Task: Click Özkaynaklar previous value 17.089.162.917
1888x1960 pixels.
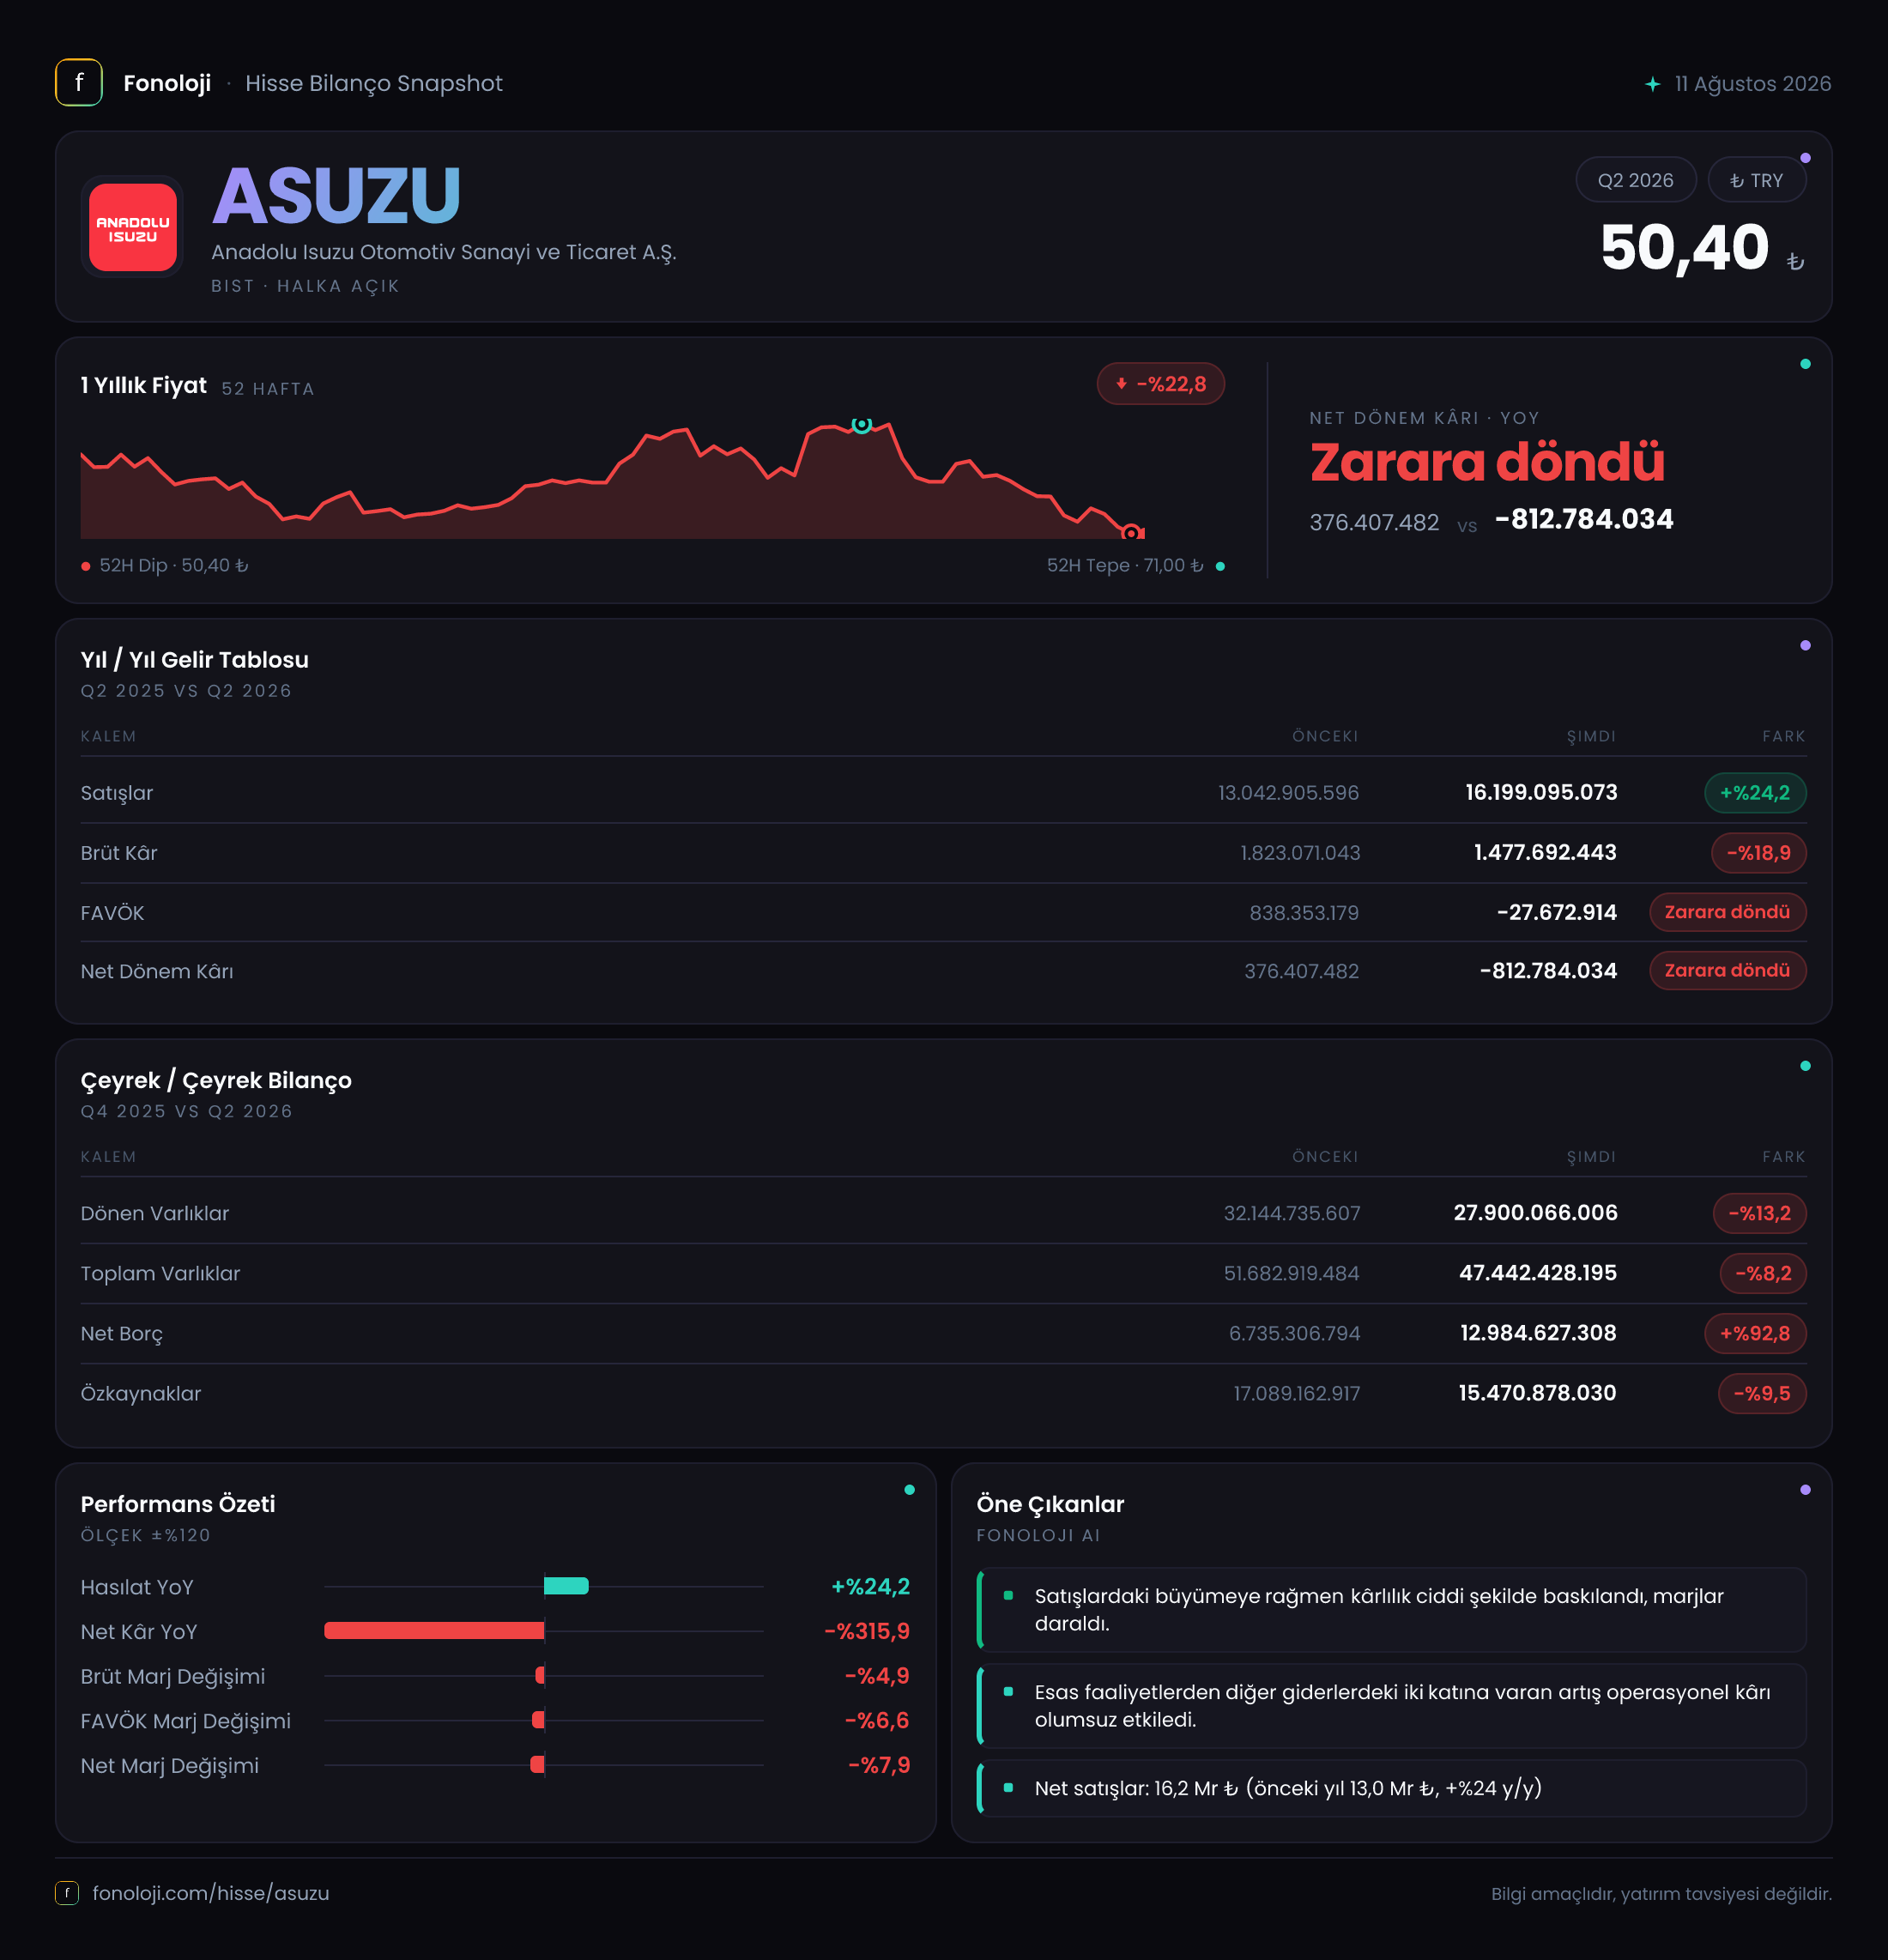Action: 1296,1393
